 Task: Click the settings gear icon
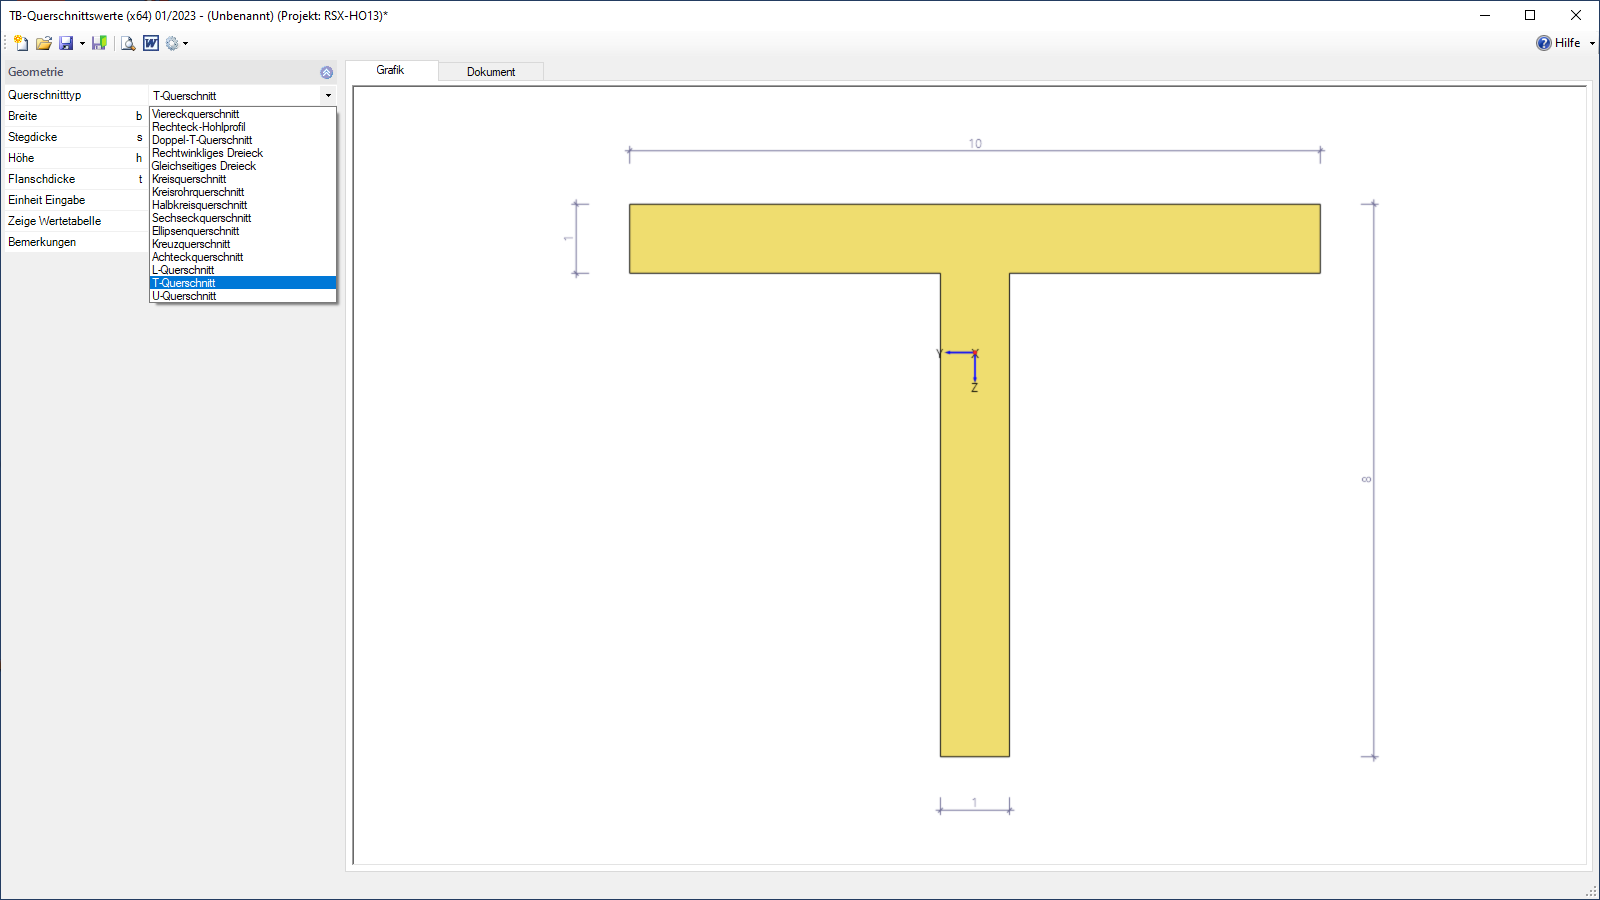tap(172, 43)
